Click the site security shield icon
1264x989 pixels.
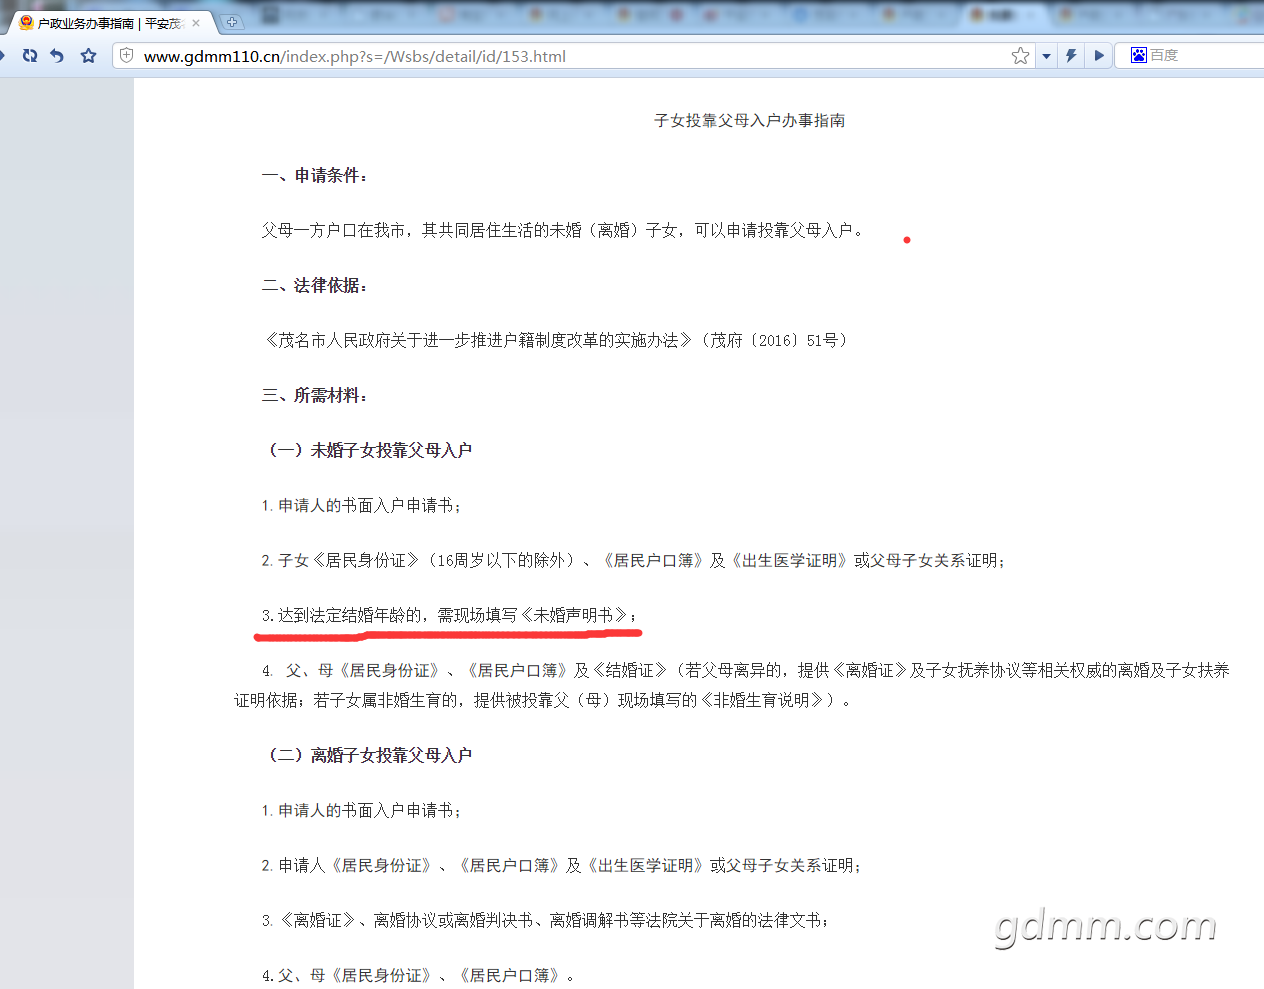point(126,56)
